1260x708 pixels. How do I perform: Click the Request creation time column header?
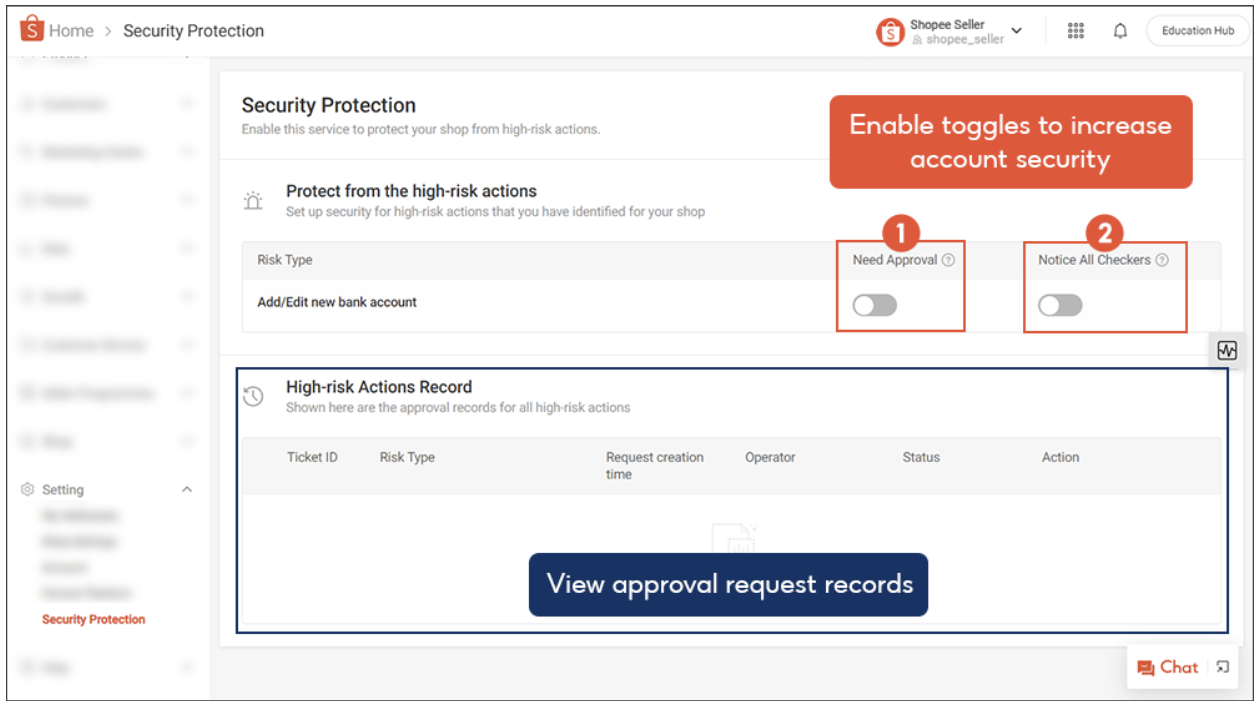pos(654,465)
